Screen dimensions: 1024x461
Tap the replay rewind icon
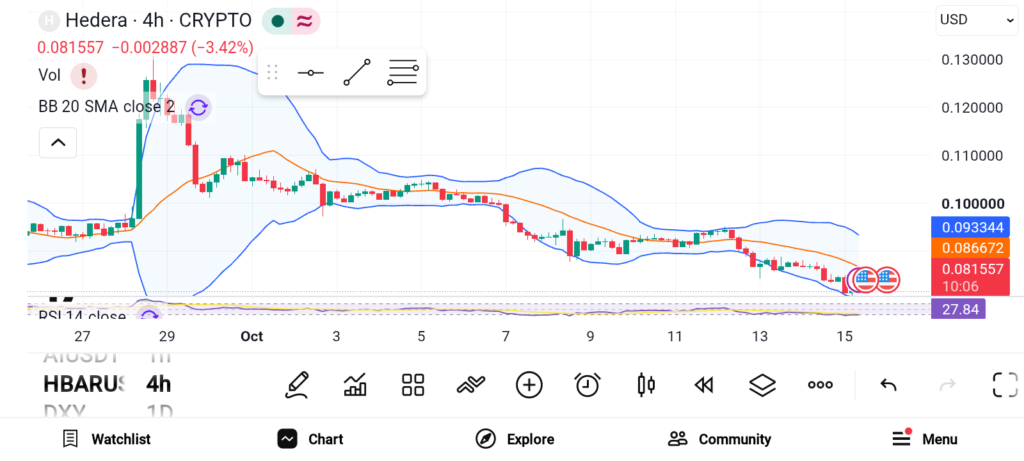pos(703,385)
